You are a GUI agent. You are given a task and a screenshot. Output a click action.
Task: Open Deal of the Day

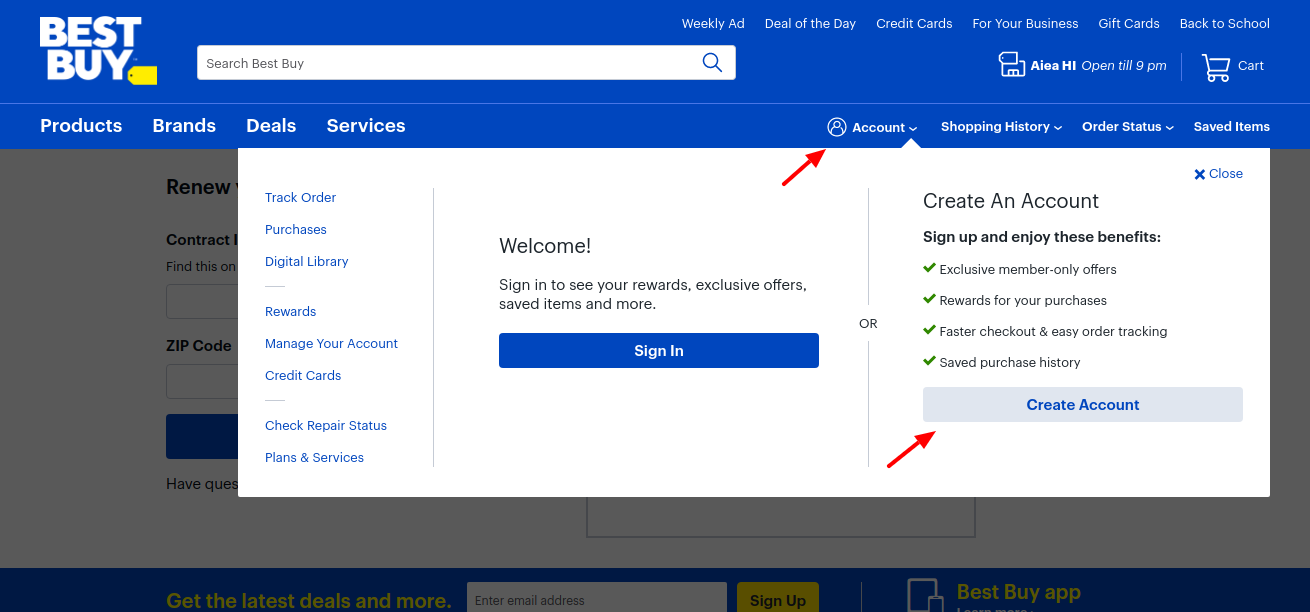[810, 23]
